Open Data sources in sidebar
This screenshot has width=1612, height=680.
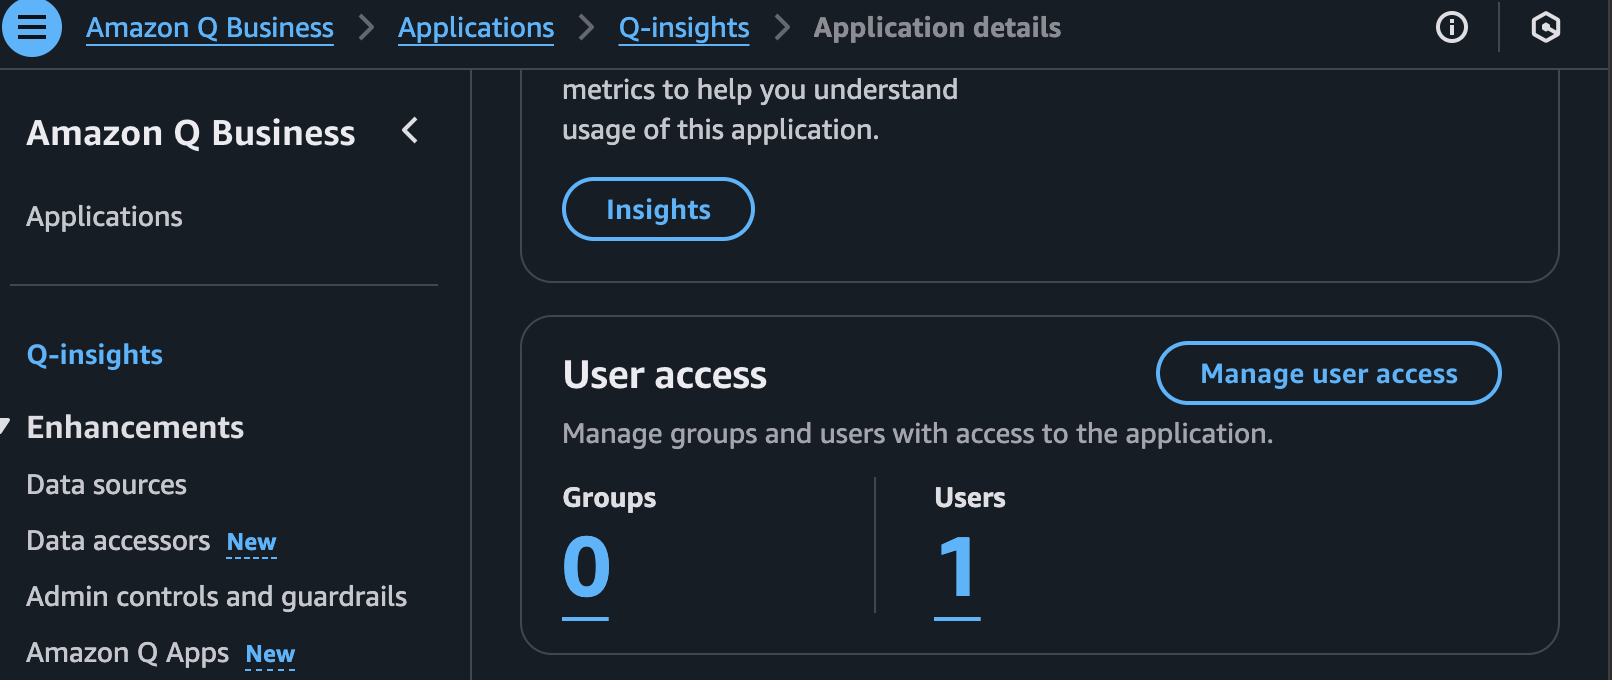point(107,485)
